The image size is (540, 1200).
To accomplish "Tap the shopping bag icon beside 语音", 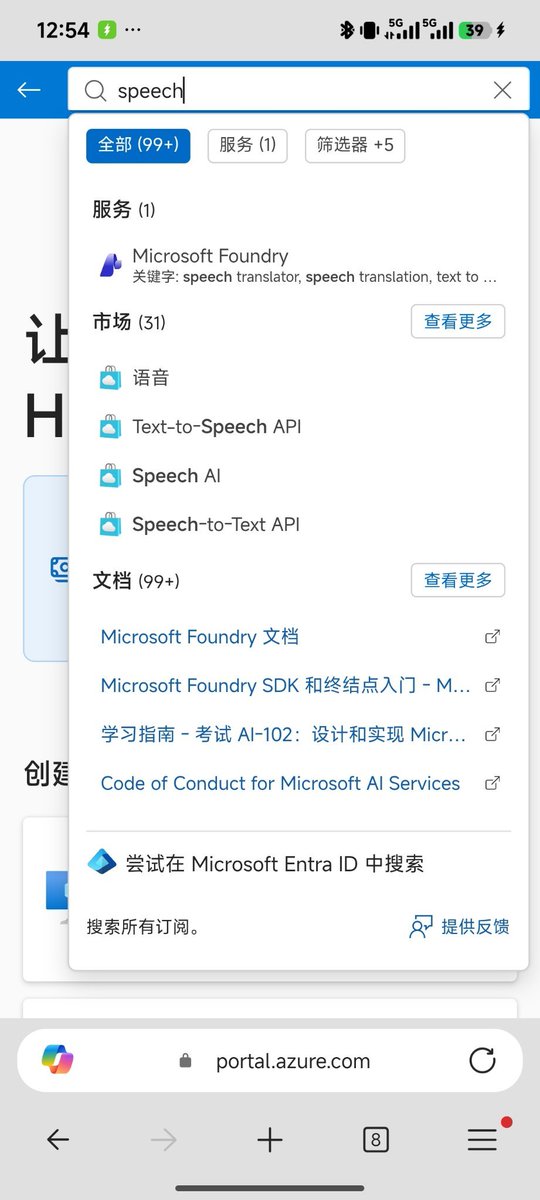I will coord(110,378).
